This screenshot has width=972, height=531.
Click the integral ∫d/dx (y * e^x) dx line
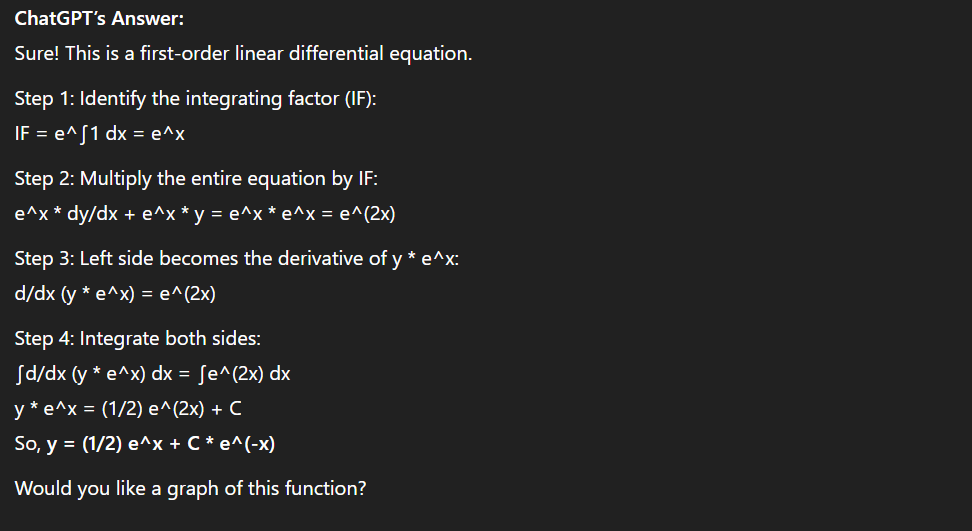pos(152,374)
